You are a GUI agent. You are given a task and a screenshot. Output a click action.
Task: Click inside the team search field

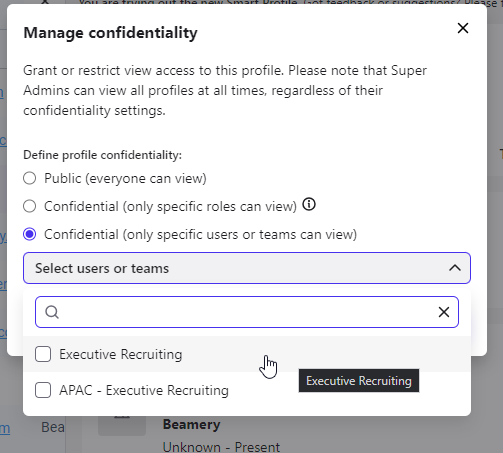pos(247,312)
